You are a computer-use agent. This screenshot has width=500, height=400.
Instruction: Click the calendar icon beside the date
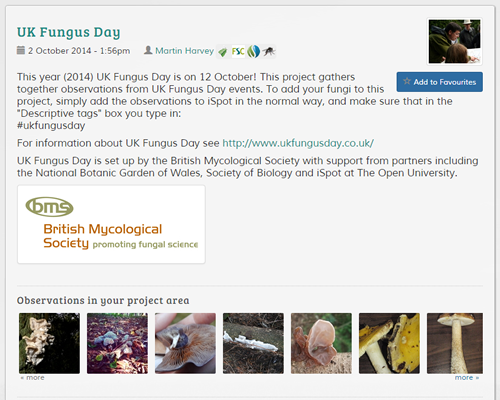21,50
